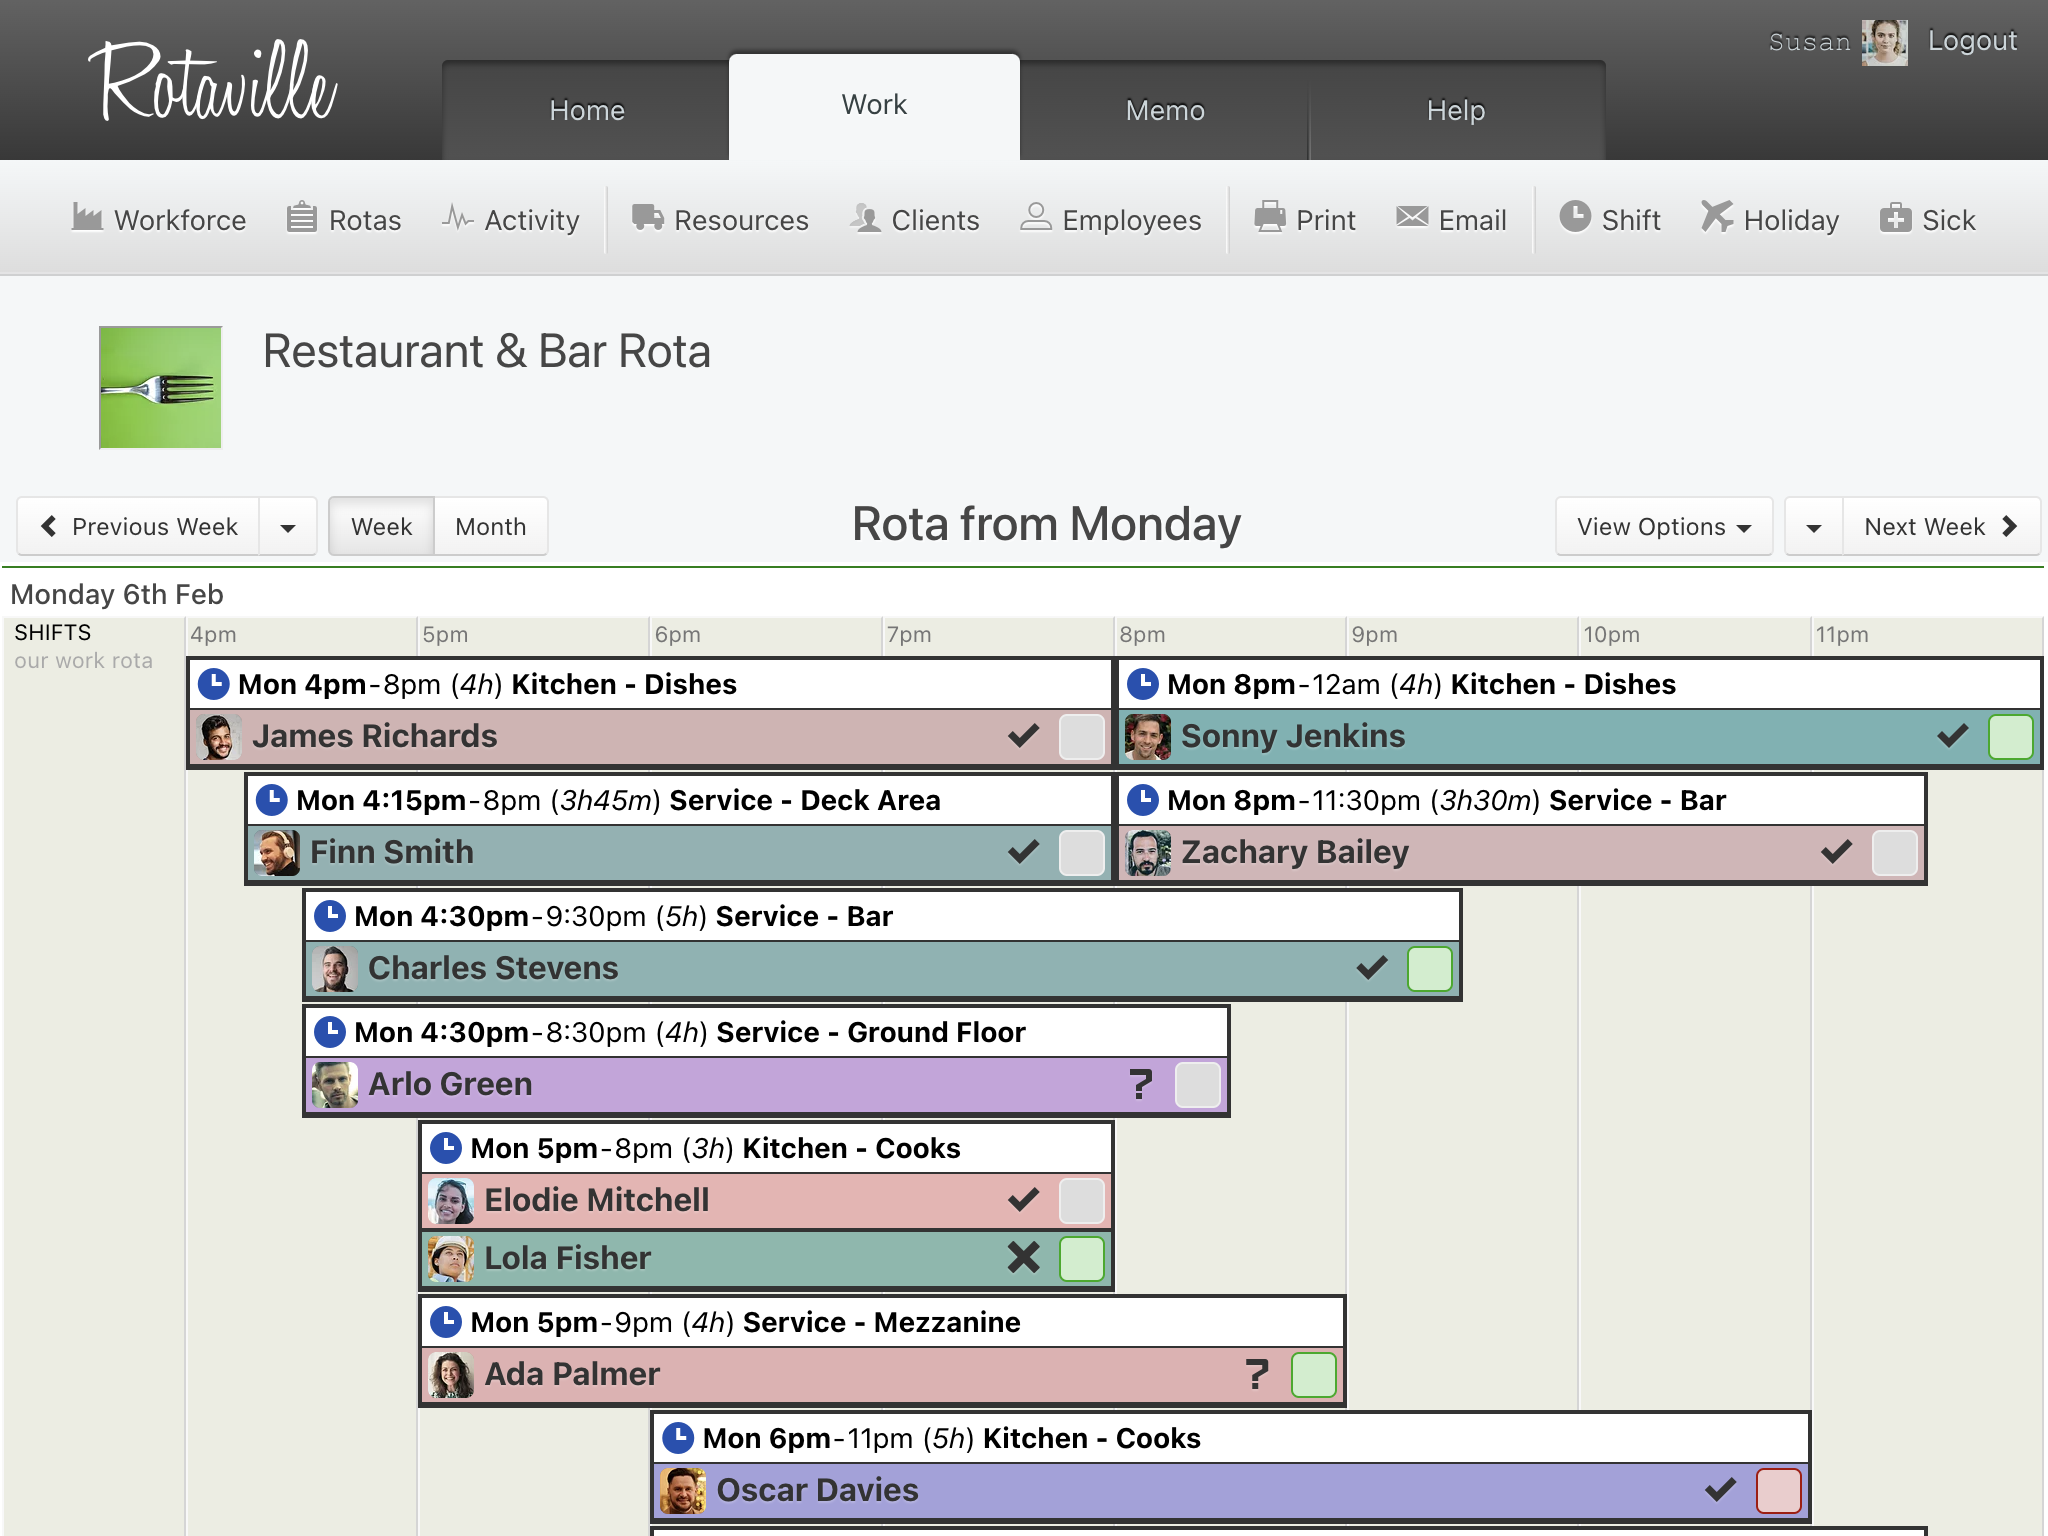
Task: Switch to Week view
Action: click(x=381, y=527)
